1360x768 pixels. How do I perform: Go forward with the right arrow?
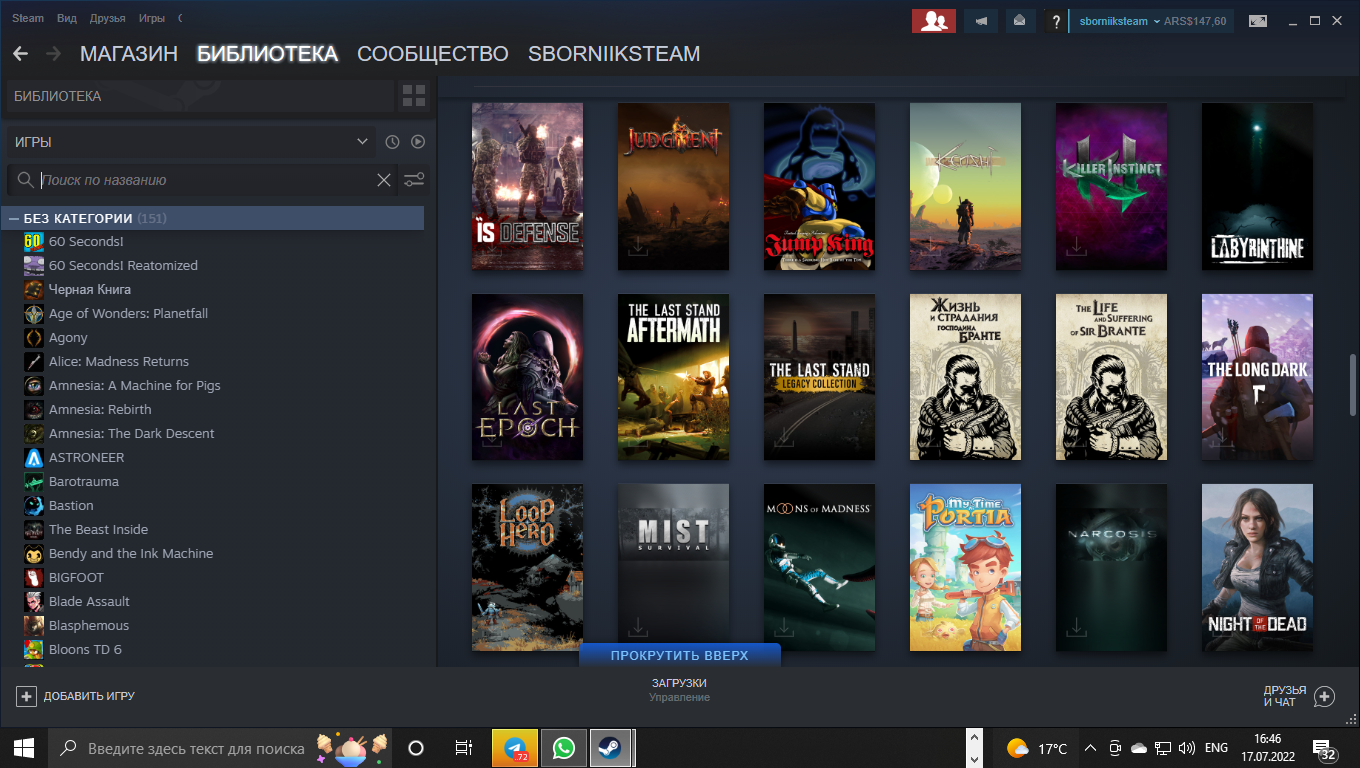(x=53, y=54)
